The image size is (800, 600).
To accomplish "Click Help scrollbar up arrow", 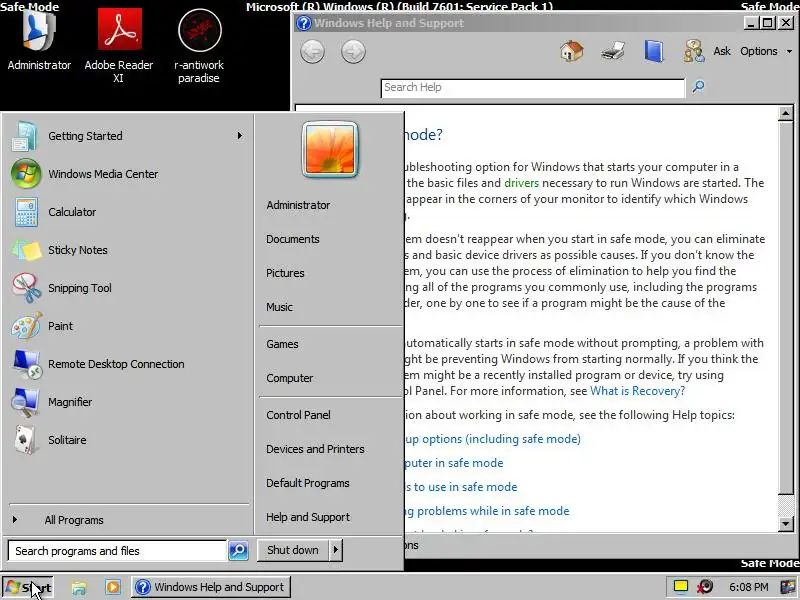I will (x=785, y=113).
